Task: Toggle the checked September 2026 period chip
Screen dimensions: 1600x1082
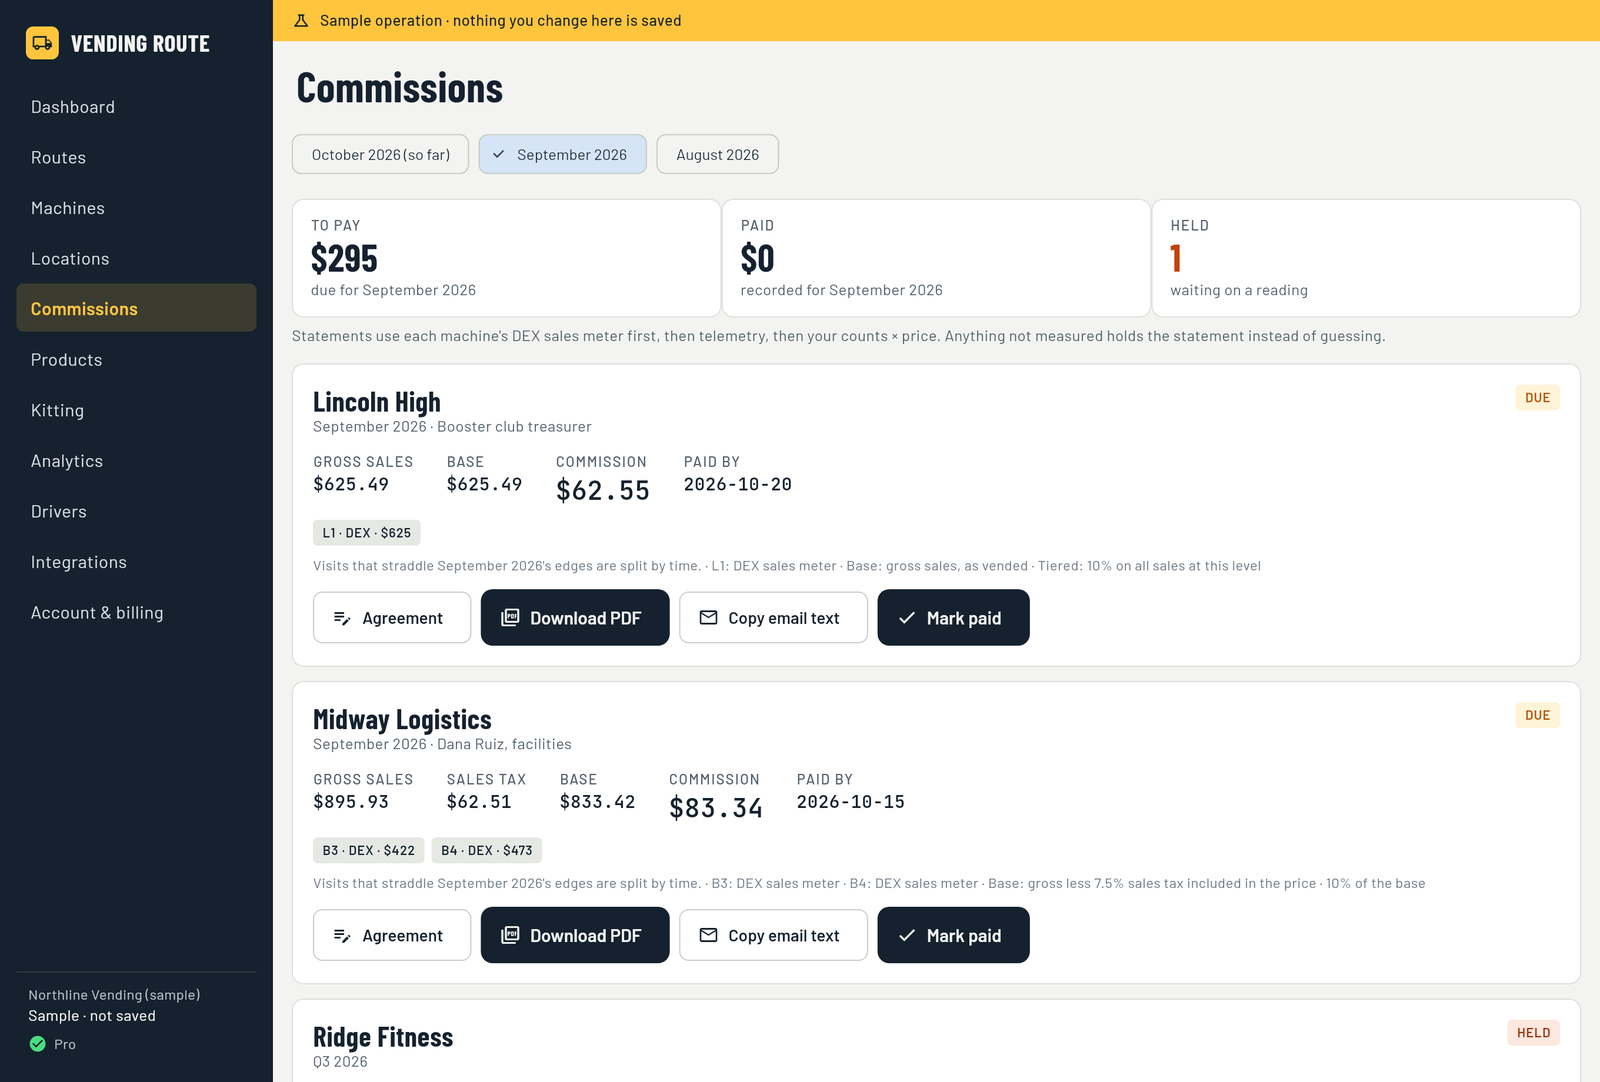Action: [x=563, y=154]
